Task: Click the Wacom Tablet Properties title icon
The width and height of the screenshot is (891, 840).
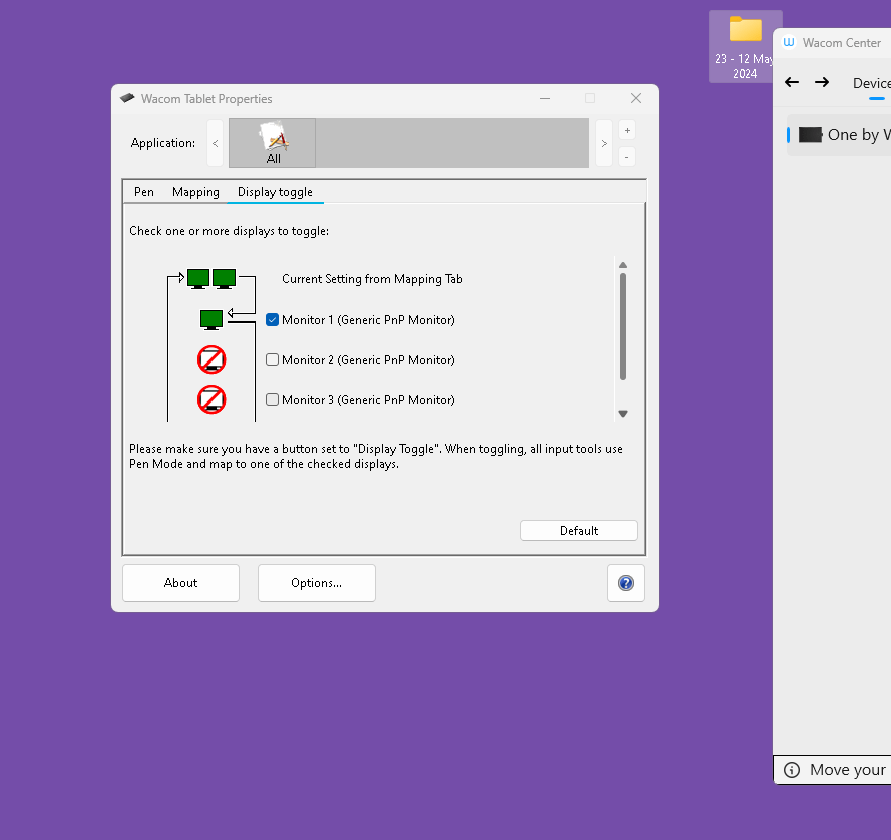Action: pos(127,98)
